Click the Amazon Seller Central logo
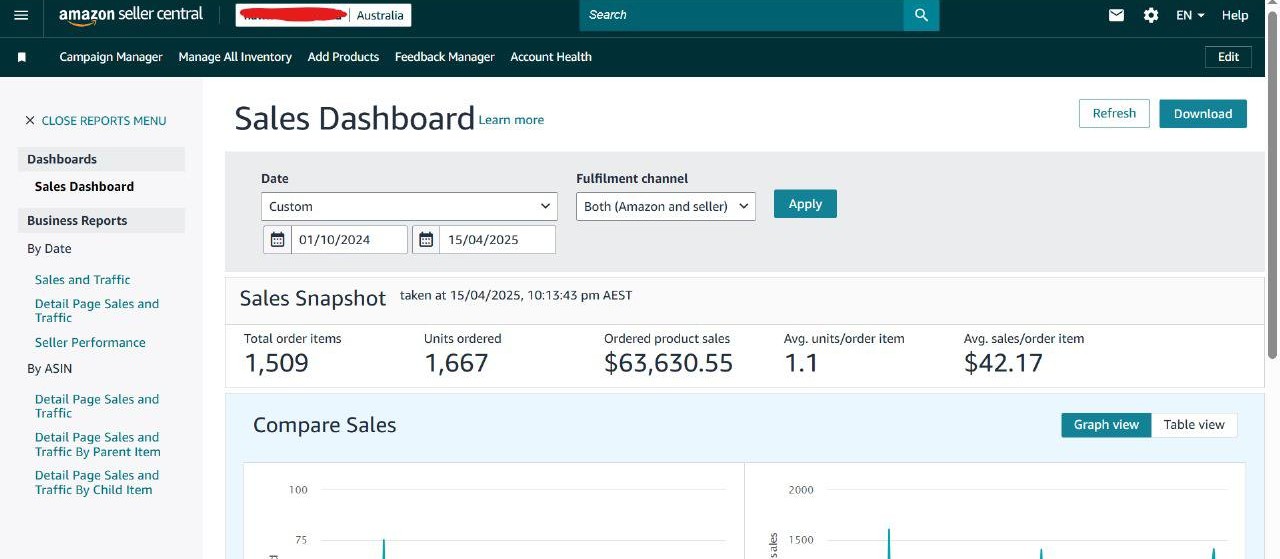 tap(130, 15)
